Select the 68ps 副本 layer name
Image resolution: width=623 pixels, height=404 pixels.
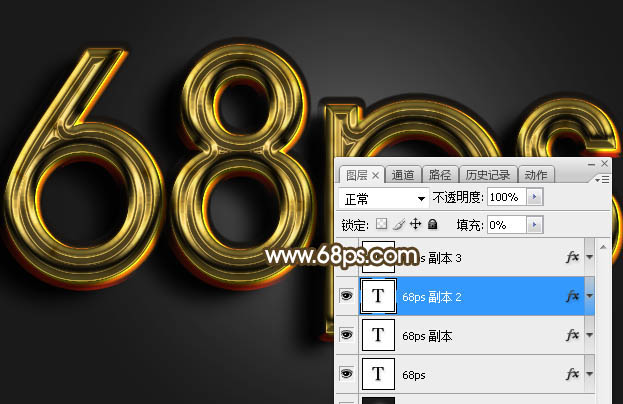coord(427,336)
